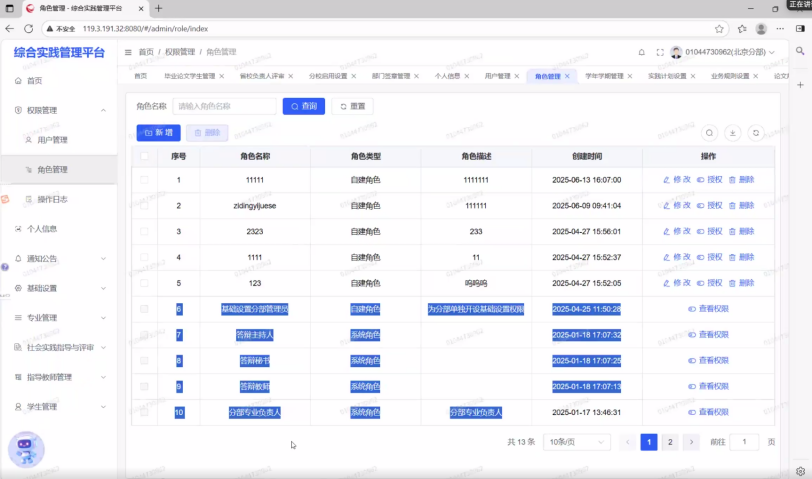Switch to the 个人信息 tab
812x479 pixels.
[x=447, y=76]
